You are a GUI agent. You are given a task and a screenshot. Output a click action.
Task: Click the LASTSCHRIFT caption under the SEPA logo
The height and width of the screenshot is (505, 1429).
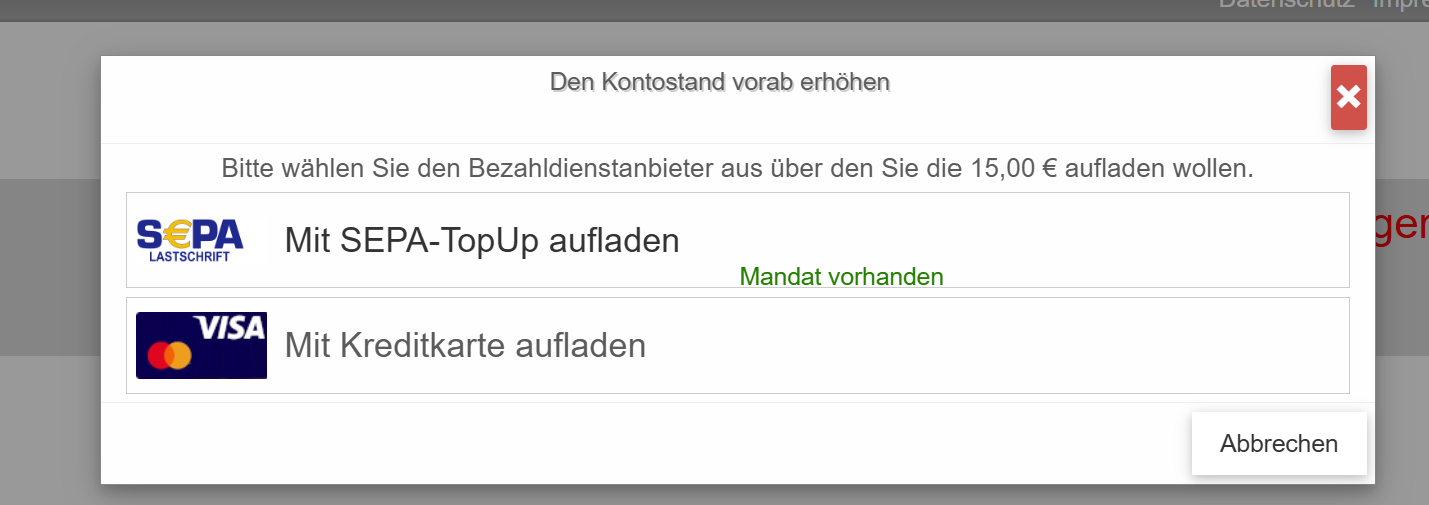click(189, 257)
